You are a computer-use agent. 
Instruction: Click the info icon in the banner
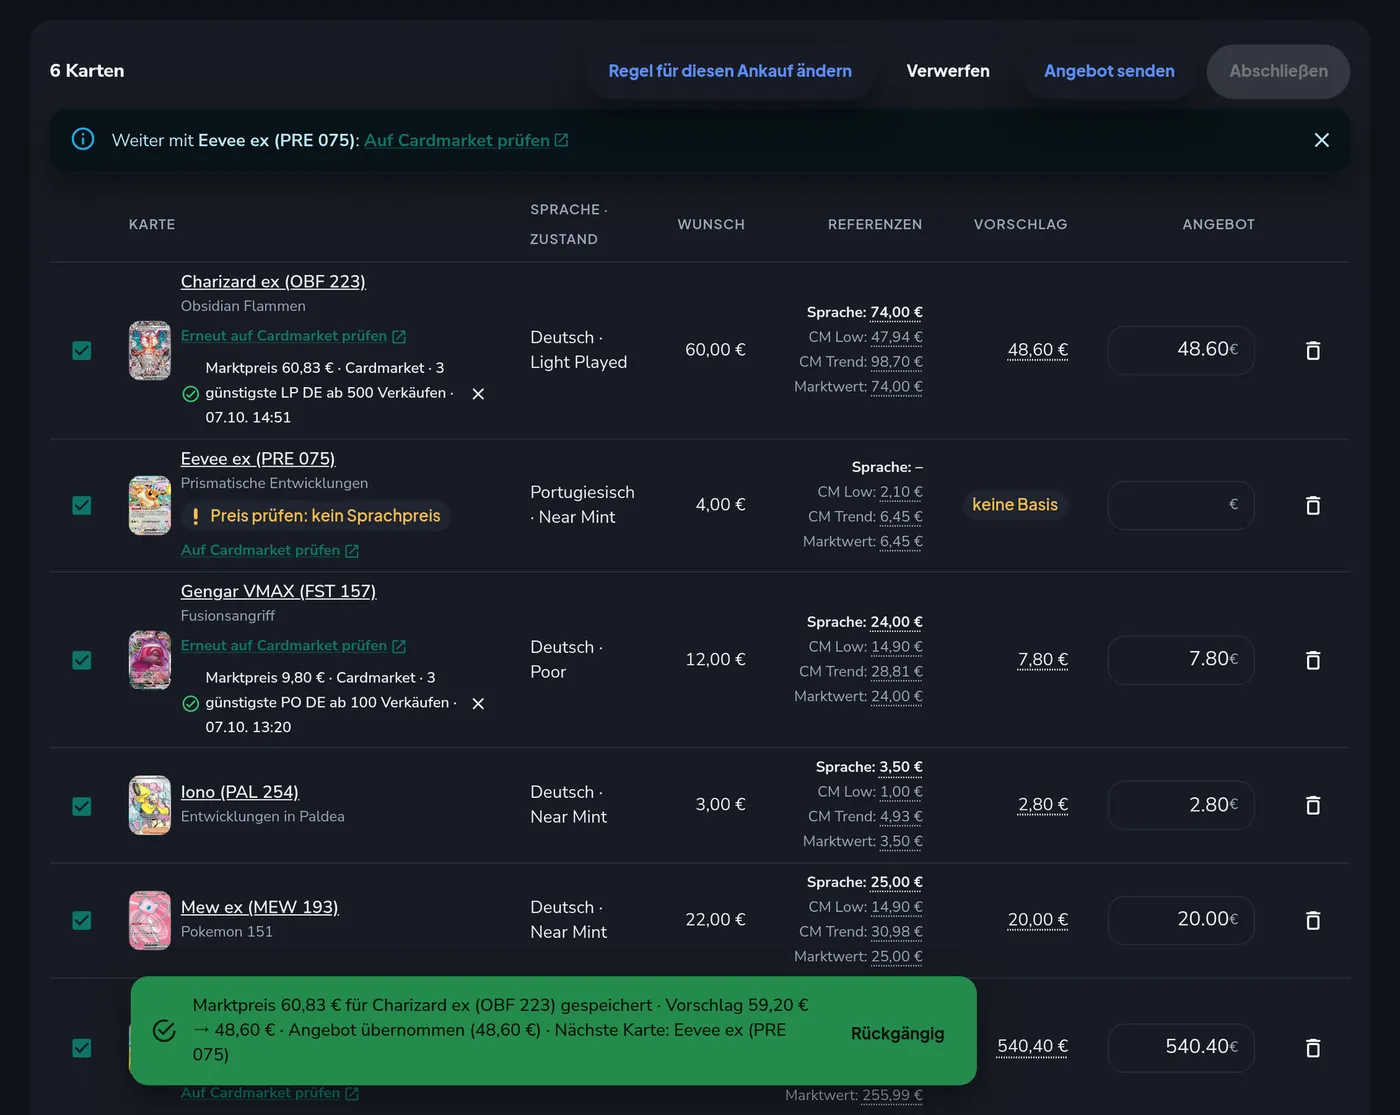83,139
